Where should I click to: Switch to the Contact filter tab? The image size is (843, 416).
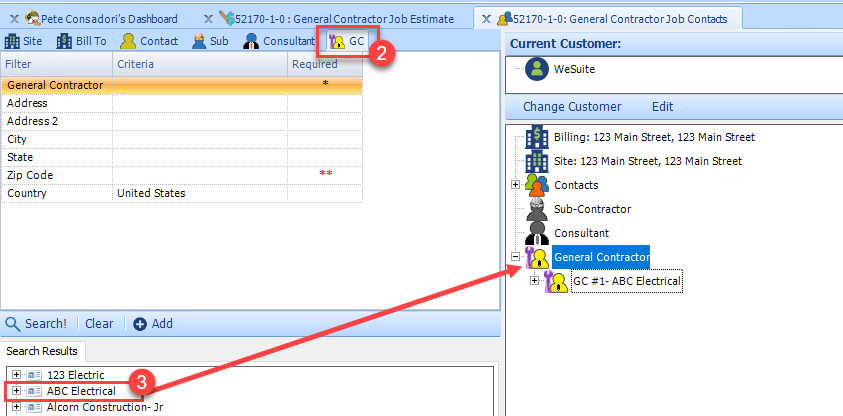pyautogui.click(x=149, y=41)
